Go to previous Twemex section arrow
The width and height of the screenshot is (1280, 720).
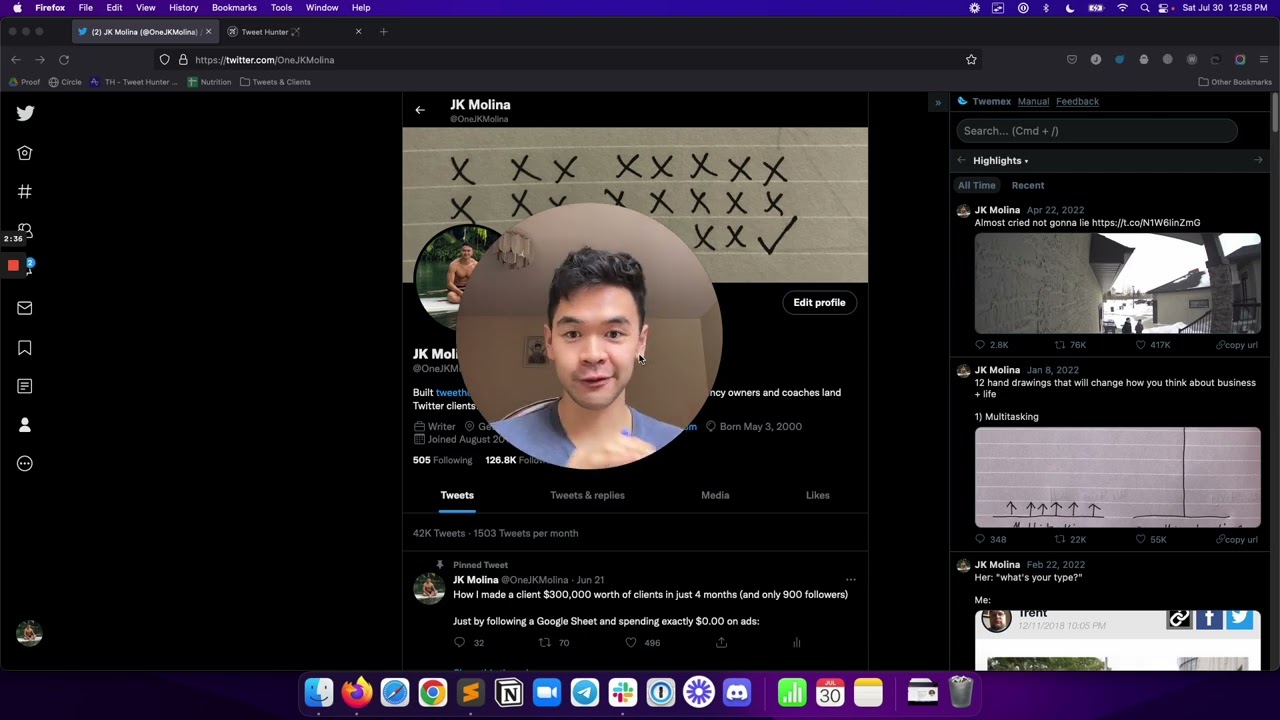(x=962, y=160)
